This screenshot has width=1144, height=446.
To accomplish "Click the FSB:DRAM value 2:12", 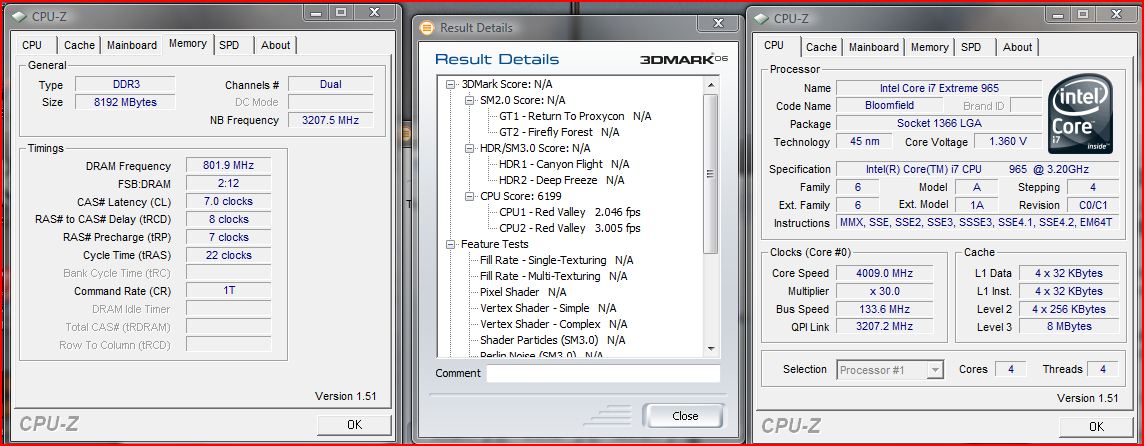I will 228,184.
